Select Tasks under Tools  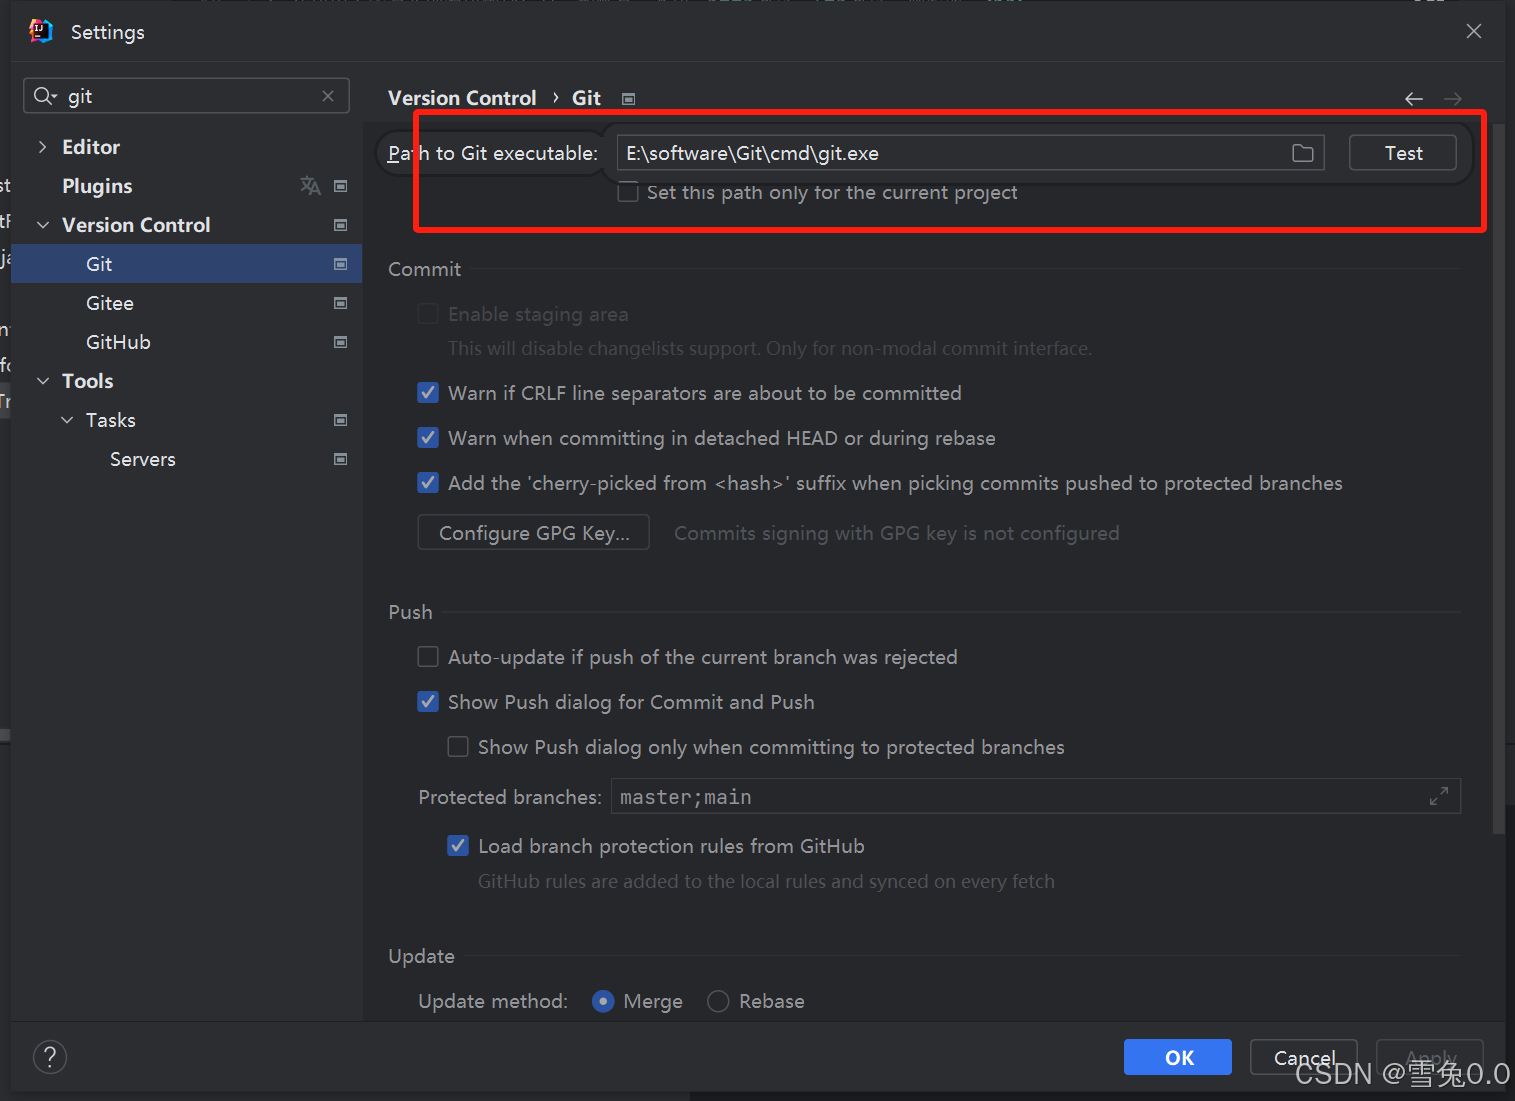click(x=111, y=420)
